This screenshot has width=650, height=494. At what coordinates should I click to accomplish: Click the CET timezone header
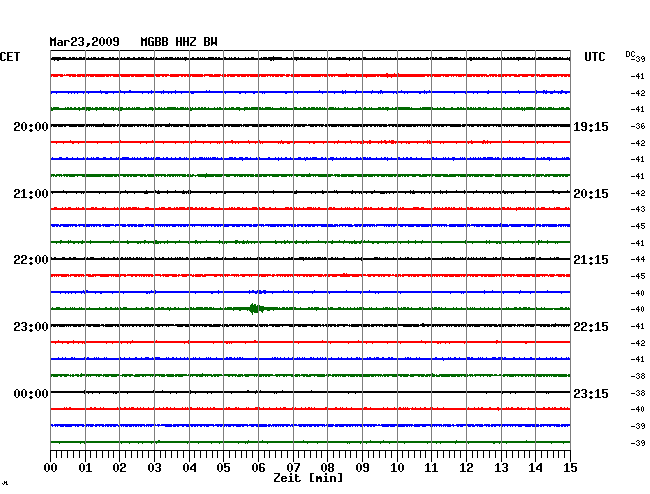point(10,57)
